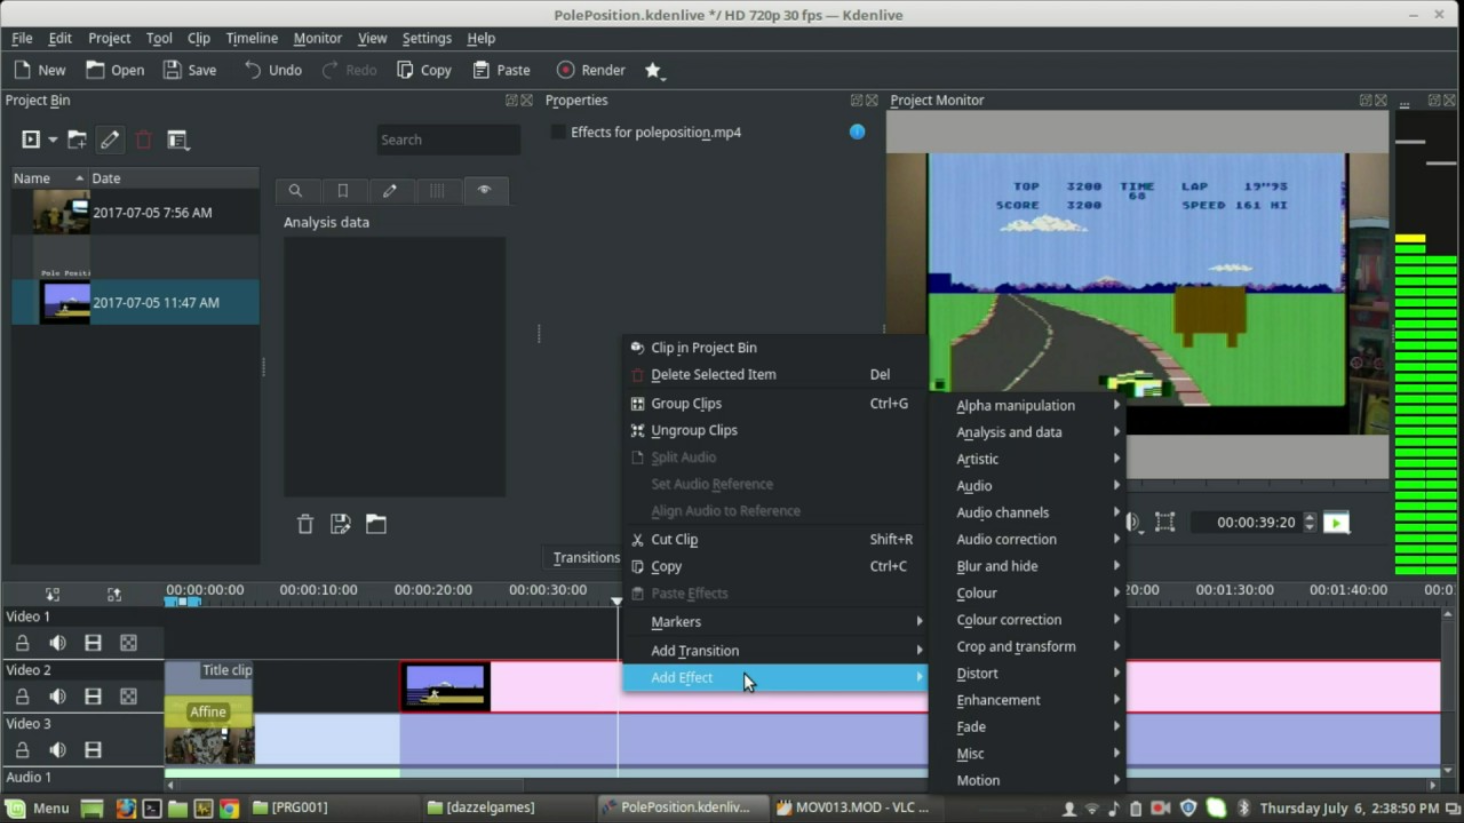Switch to MOV013.MOD VLC taskbar window
Screen dimensions: 1464x823
tap(854, 808)
